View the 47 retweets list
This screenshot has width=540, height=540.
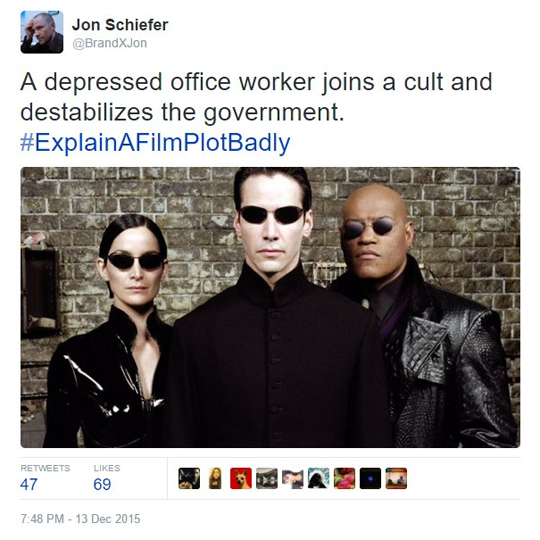pos(29,484)
